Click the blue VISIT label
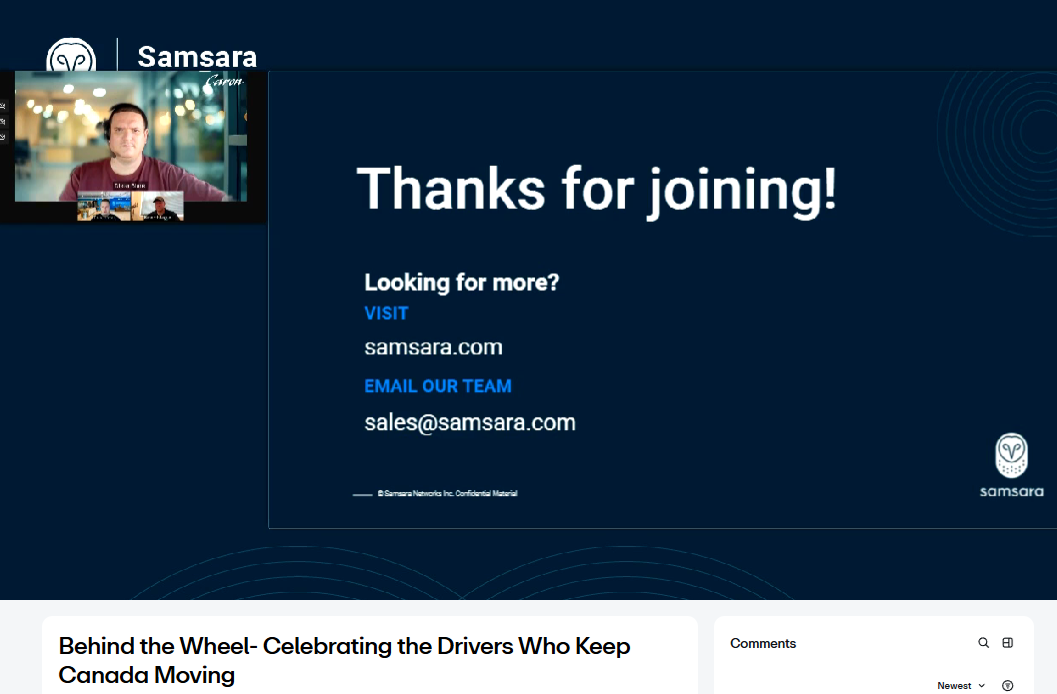This screenshot has width=1057, height=694. (x=386, y=313)
